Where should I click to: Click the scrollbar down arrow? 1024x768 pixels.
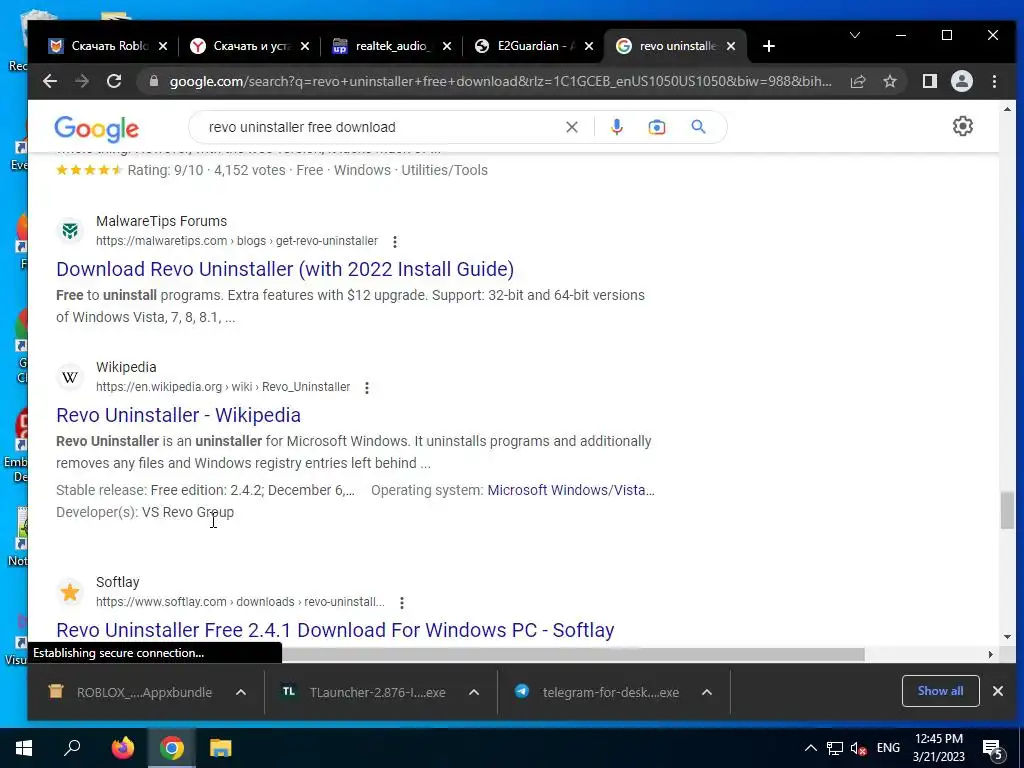(1007, 637)
